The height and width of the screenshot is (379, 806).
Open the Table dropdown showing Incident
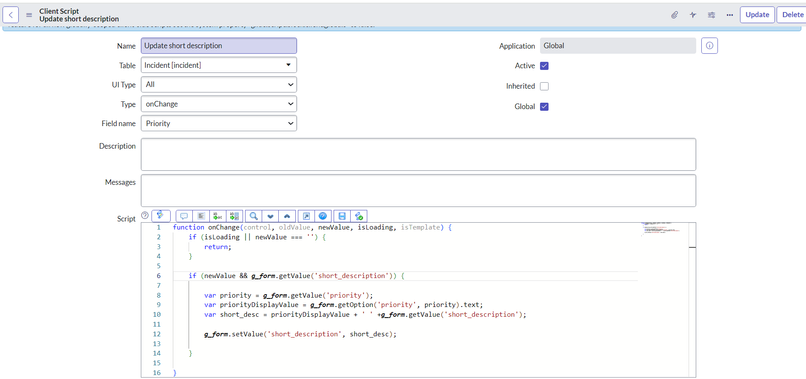pyautogui.click(x=219, y=65)
